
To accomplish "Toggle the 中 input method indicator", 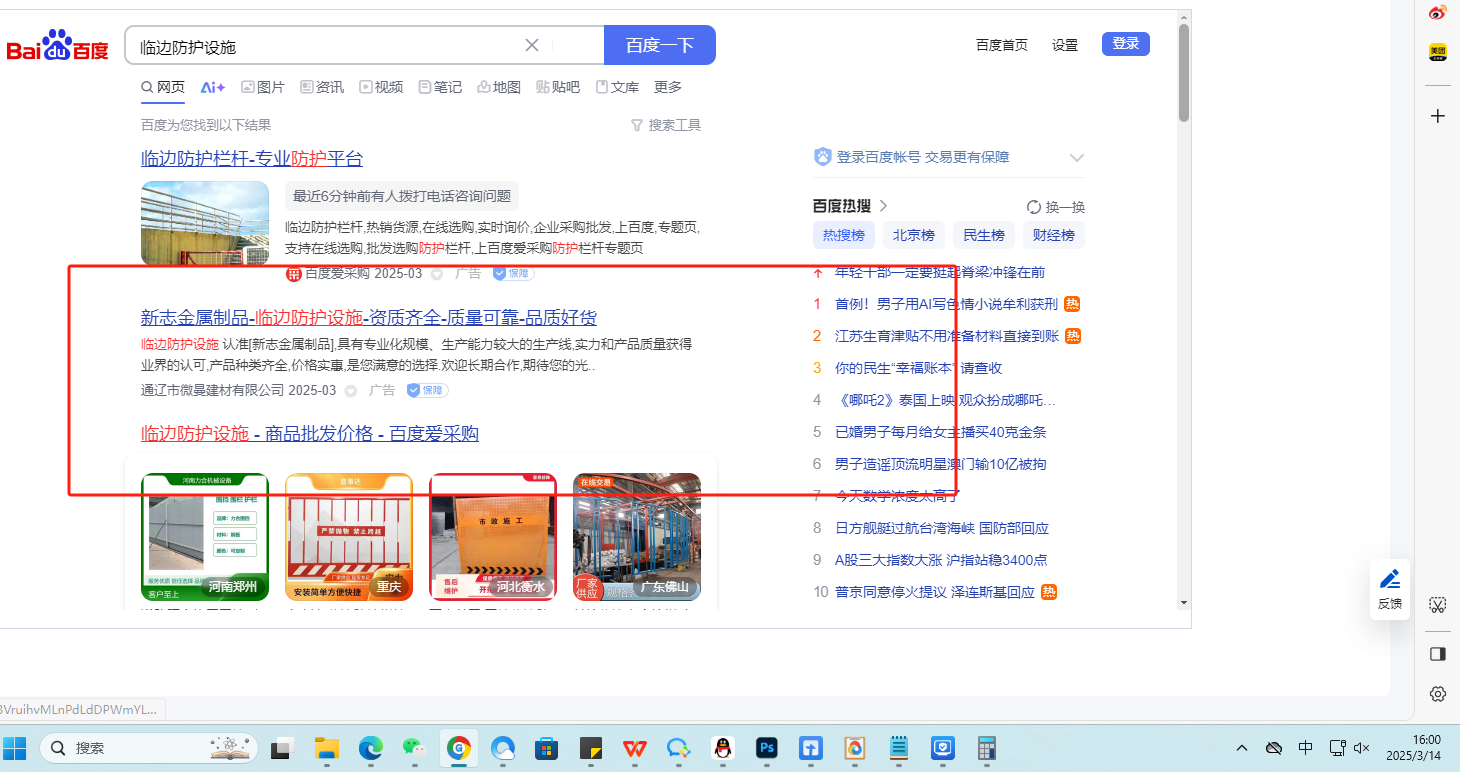I will (1305, 748).
